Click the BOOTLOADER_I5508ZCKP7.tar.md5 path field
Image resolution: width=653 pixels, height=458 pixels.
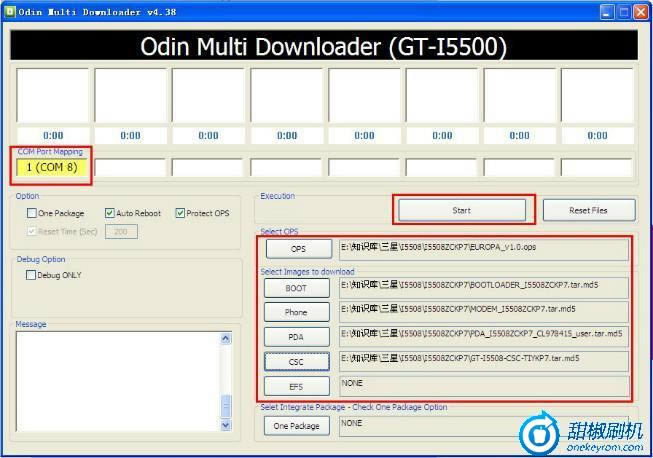(484, 288)
